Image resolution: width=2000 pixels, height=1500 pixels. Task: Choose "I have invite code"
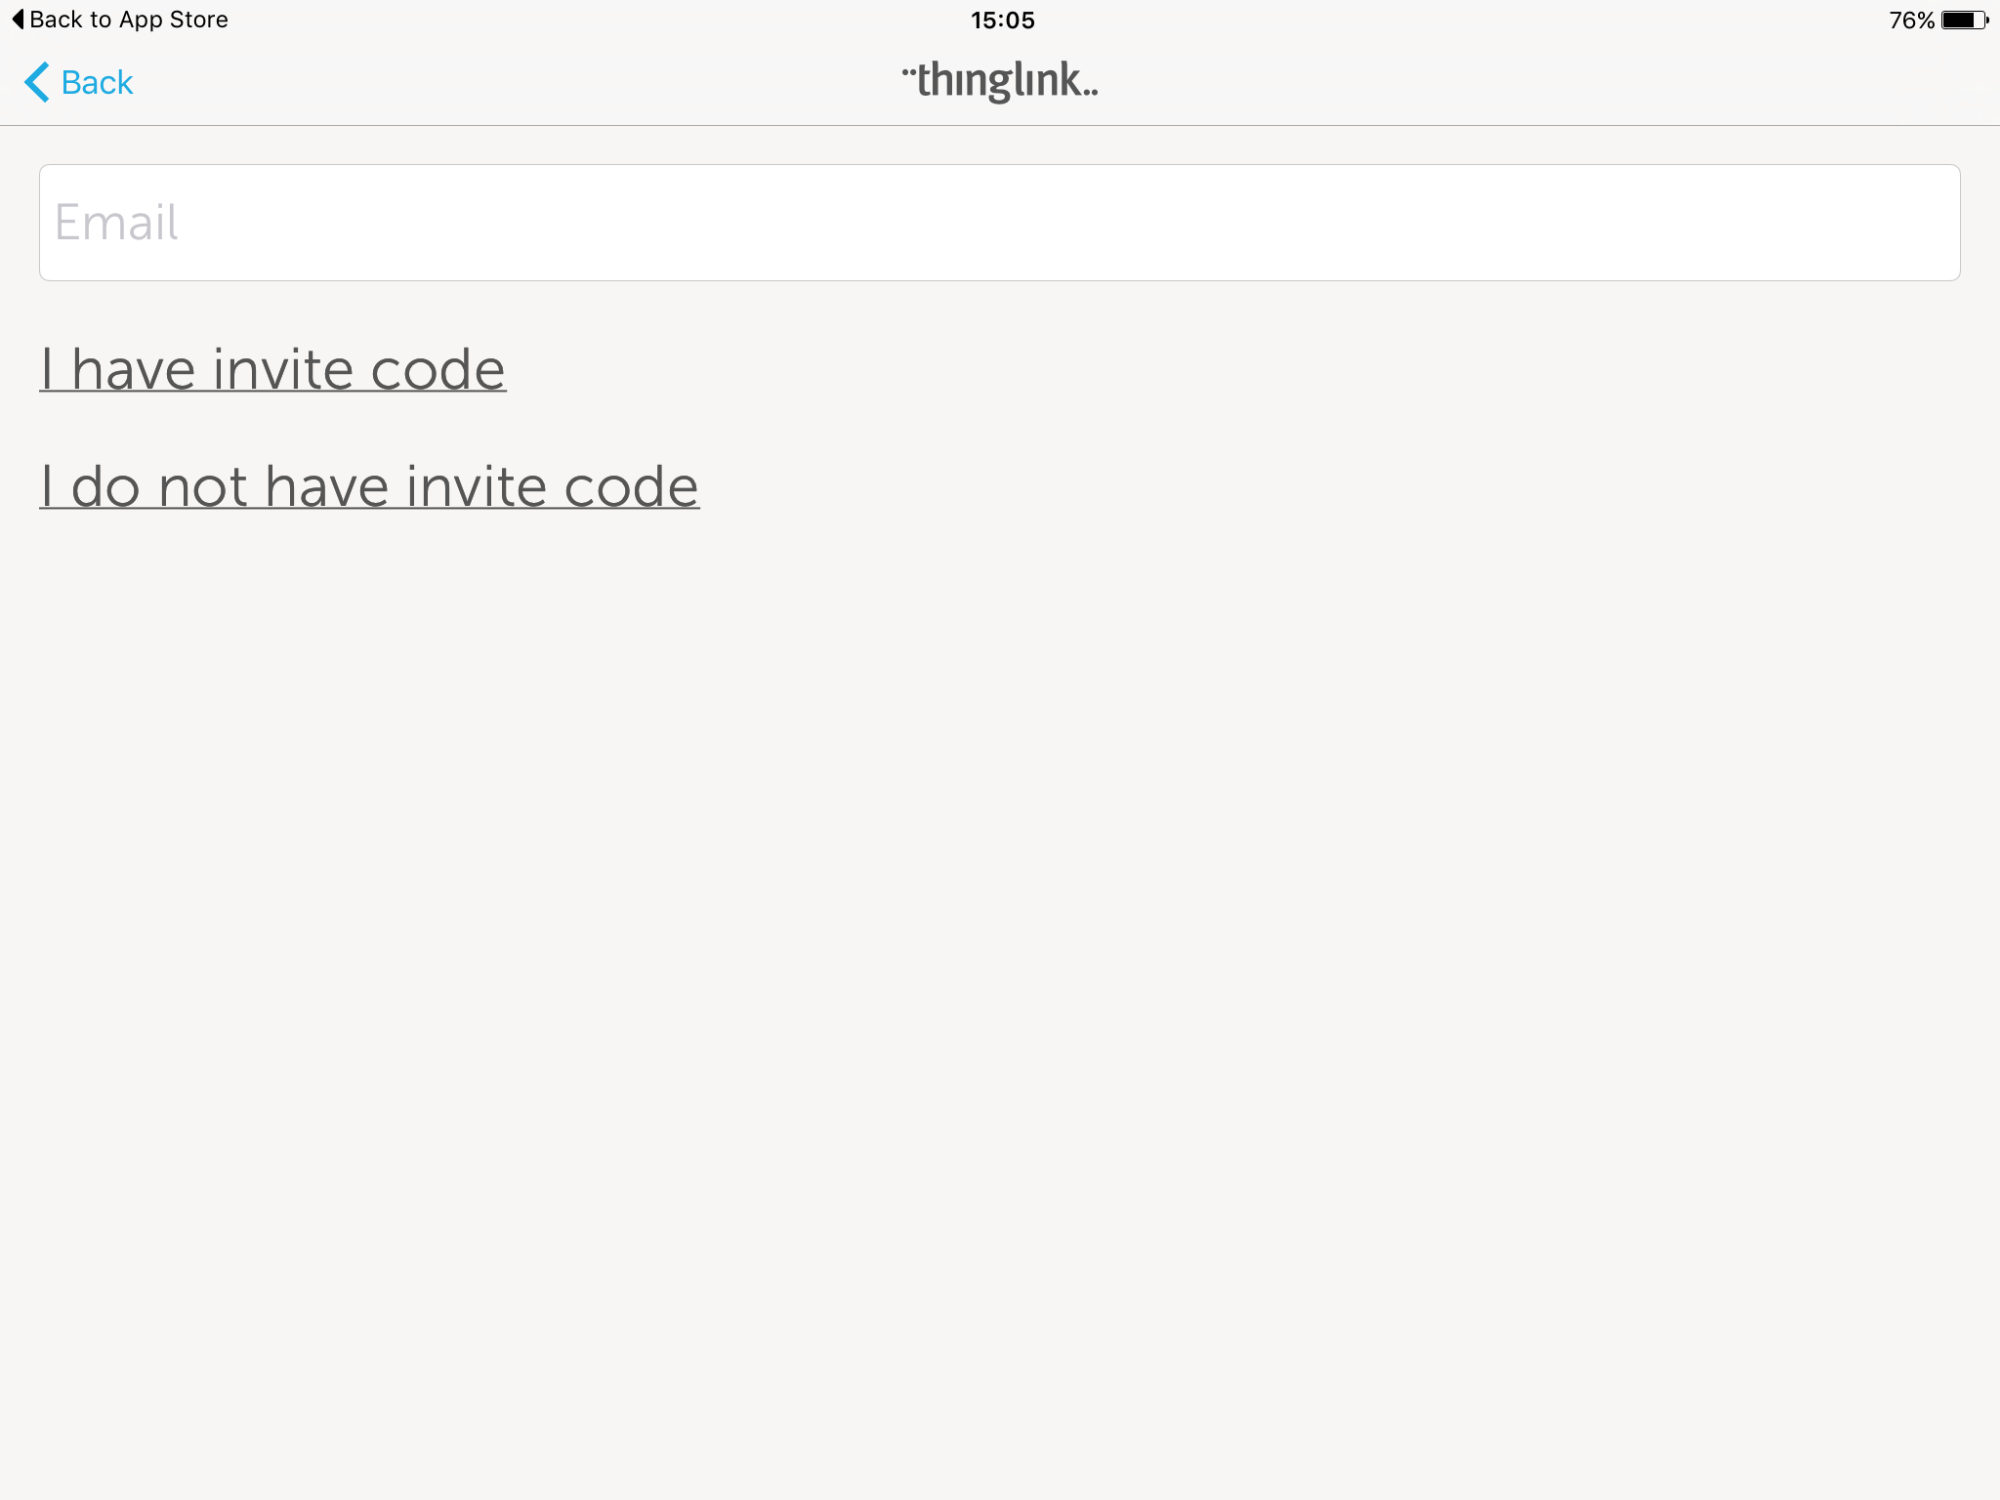273,369
